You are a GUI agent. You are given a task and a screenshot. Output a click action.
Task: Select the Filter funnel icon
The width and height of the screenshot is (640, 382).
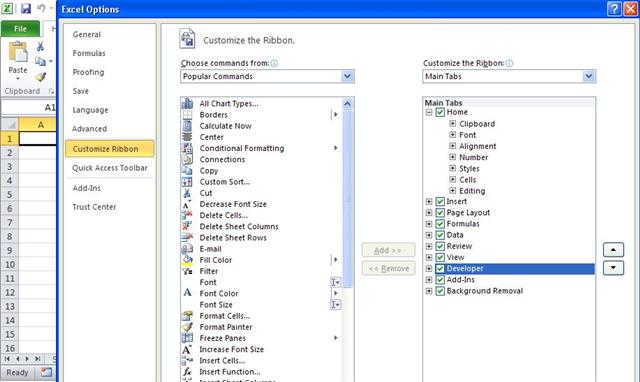click(x=187, y=271)
